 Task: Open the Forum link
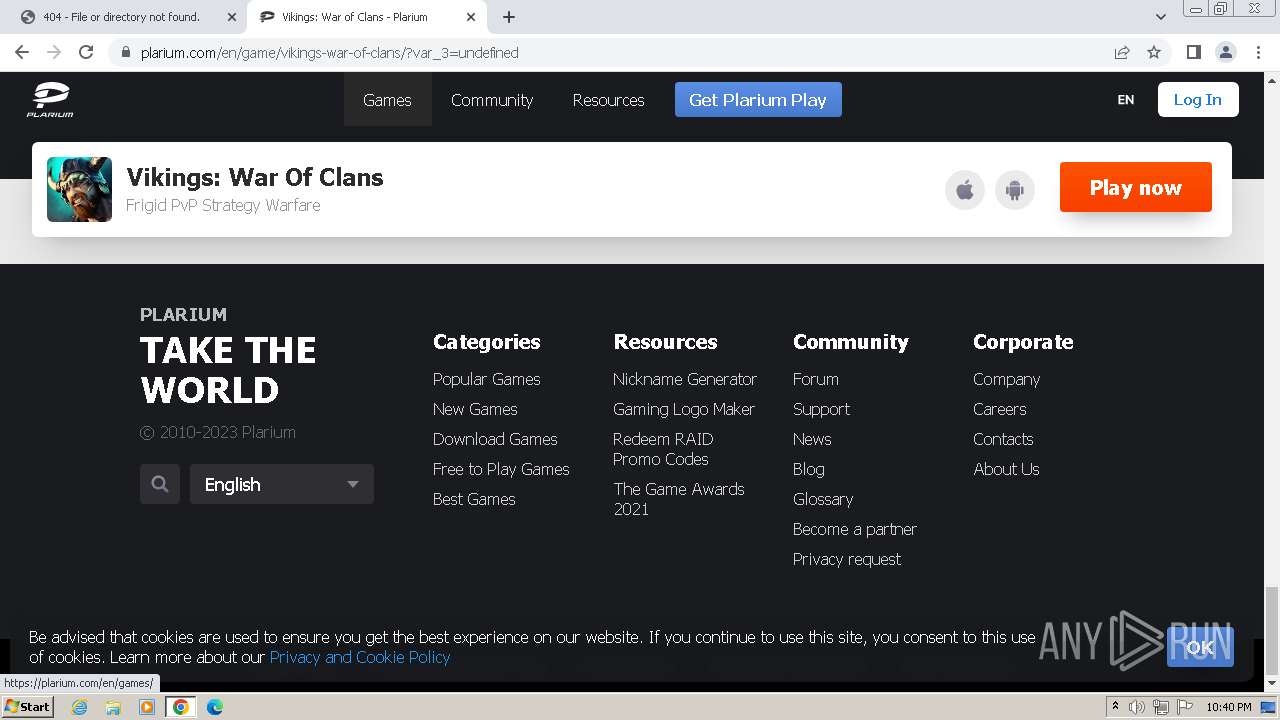pos(816,379)
